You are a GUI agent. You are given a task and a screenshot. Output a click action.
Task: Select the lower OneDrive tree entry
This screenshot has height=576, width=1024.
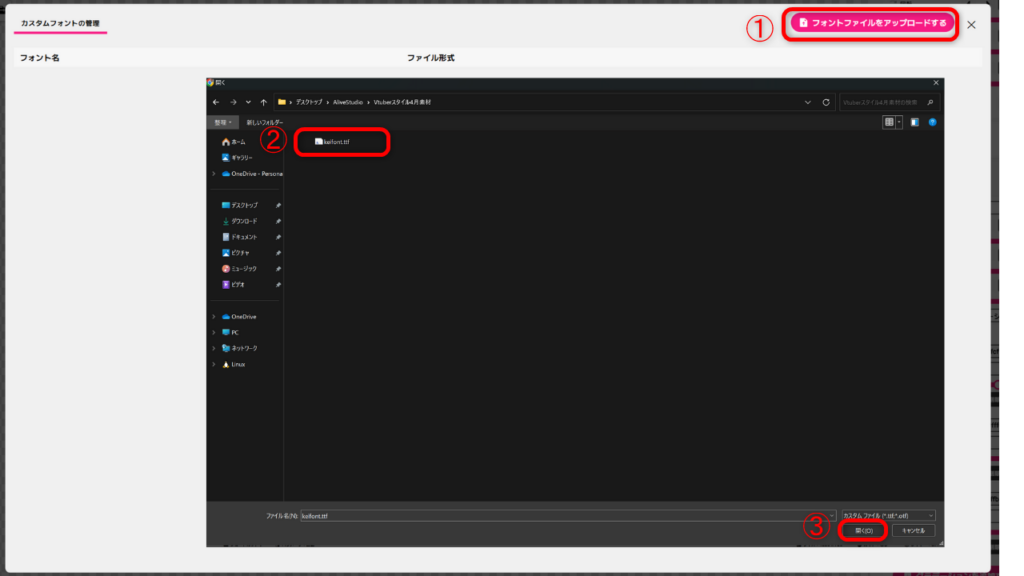point(239,317)
